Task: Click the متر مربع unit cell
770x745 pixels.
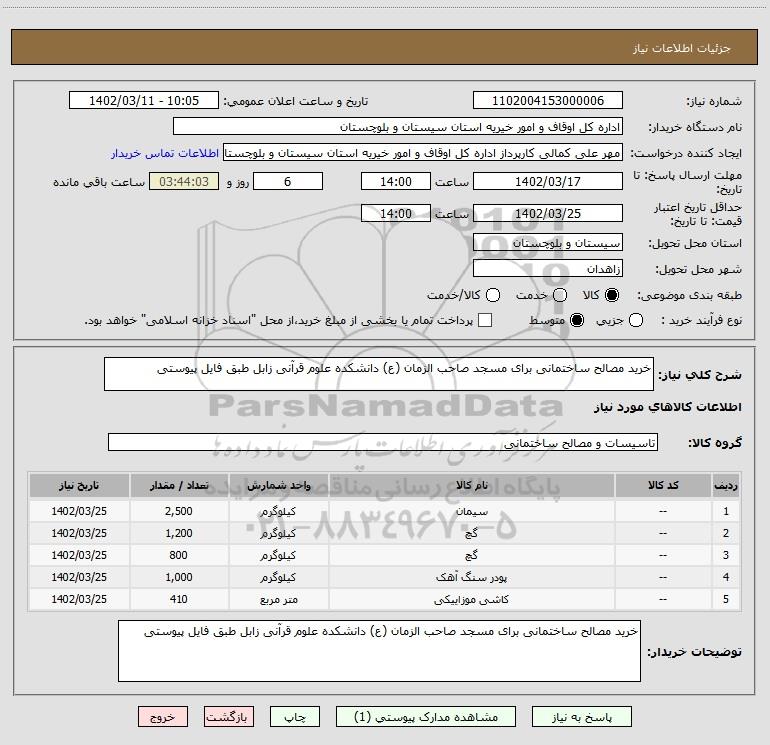Action: [278, 600]
